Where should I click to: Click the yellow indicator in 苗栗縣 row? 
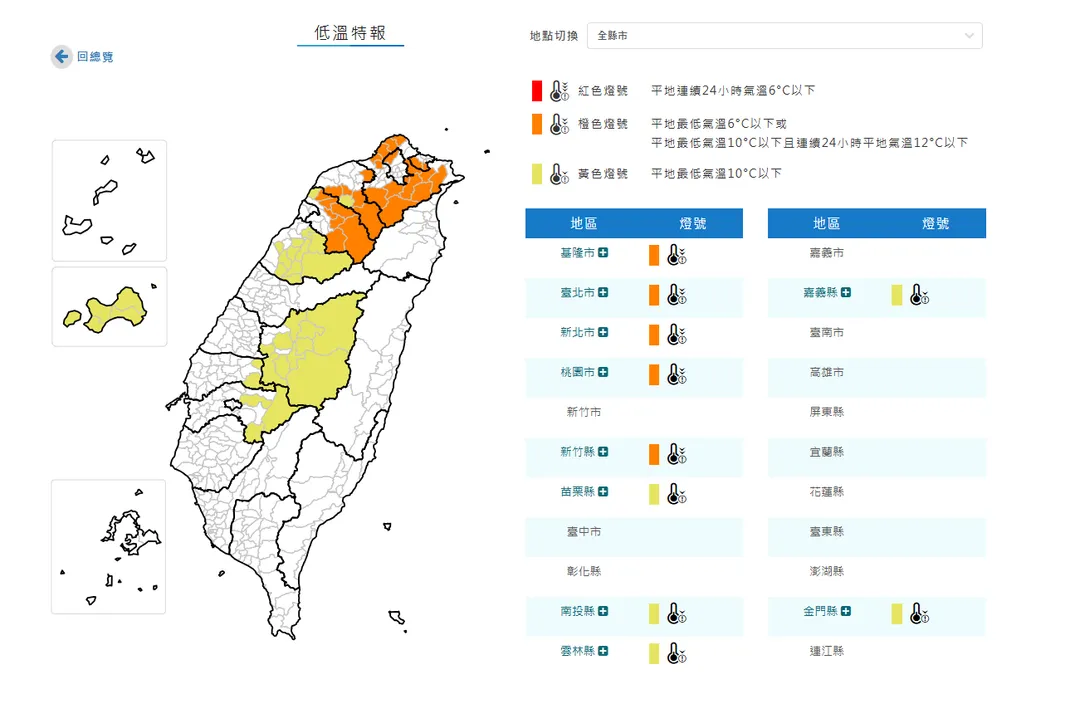click(x=654, y=494)
